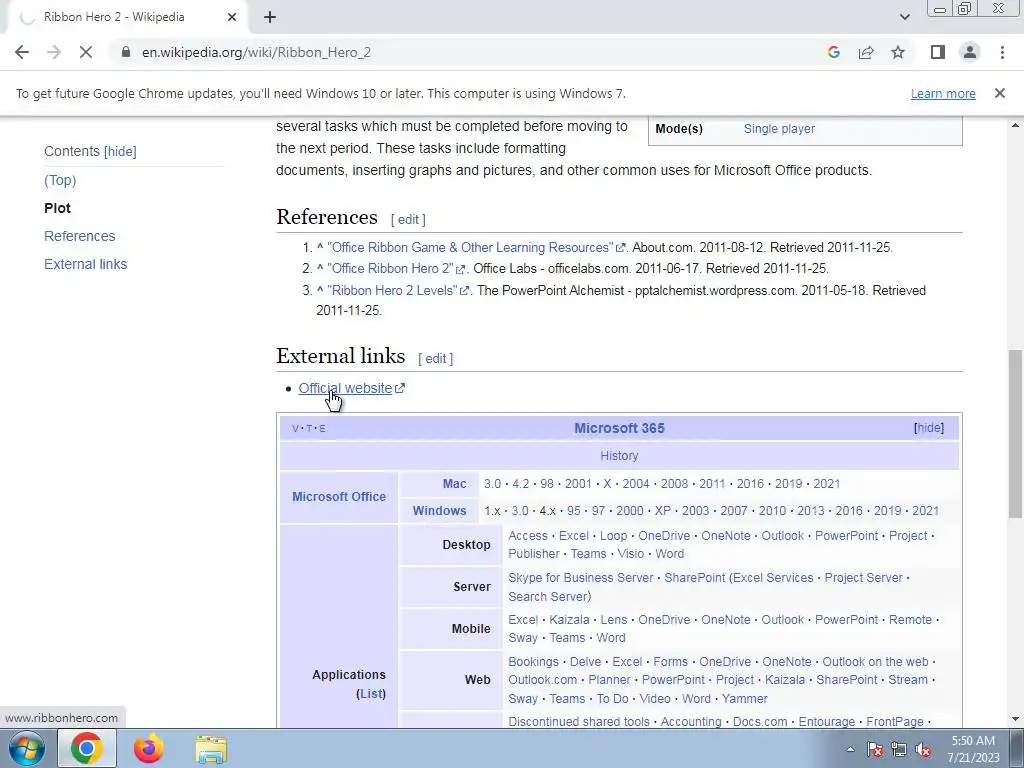The width and height of the screenshot is (1024, 768).
Task: Open the Action Center flag icon
Action: click(874, 750)
